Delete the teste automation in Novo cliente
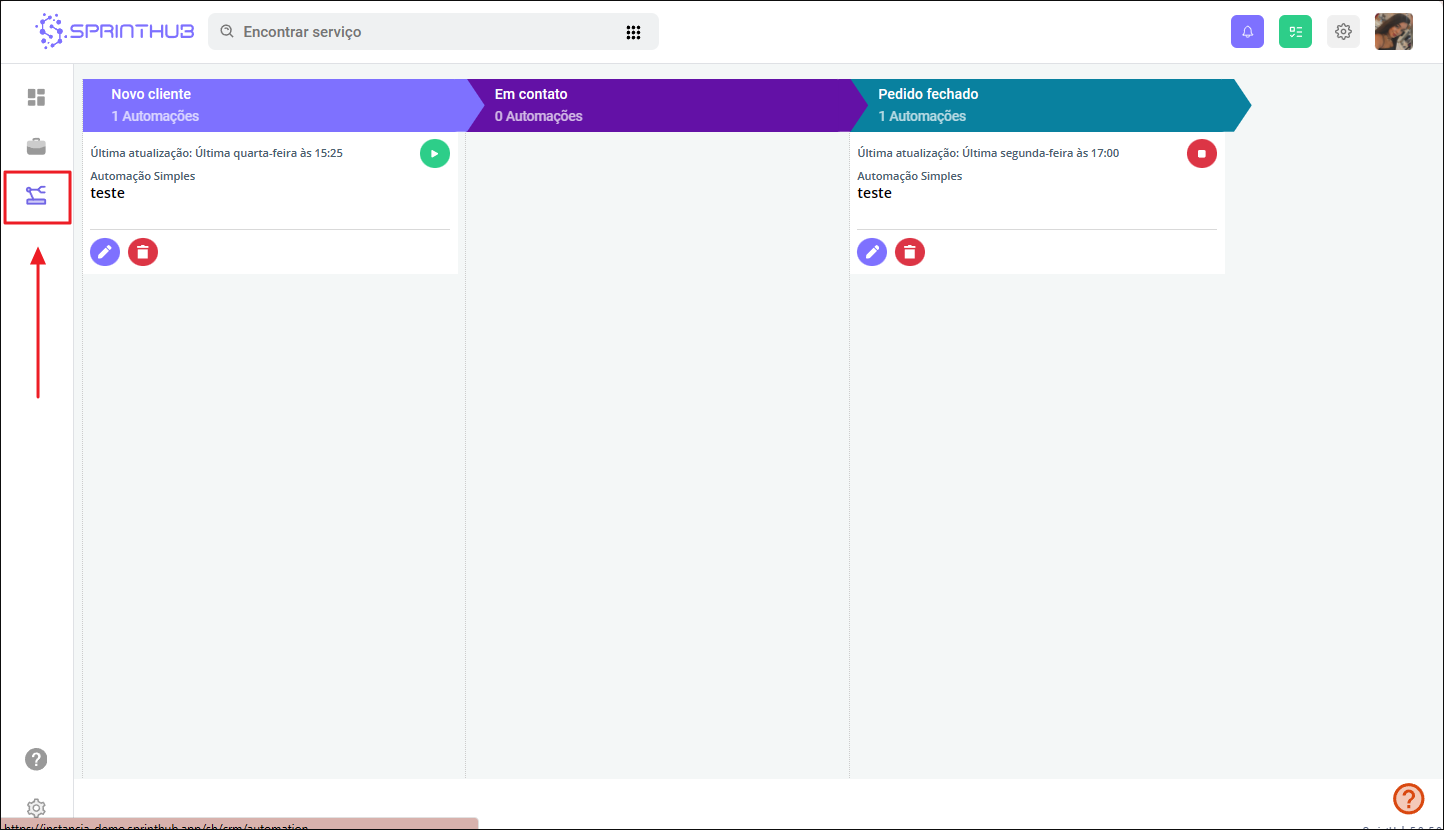The image size is (1444, 830). pyautogui.click(x=143, y=252)
